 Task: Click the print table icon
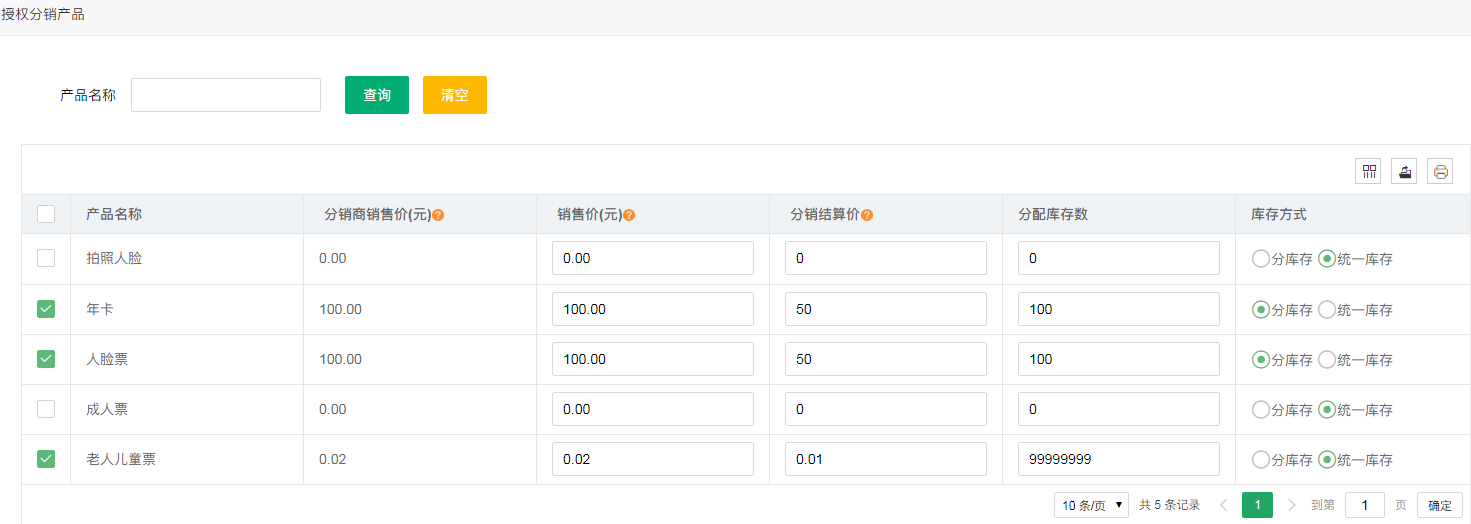(1440, 171)
